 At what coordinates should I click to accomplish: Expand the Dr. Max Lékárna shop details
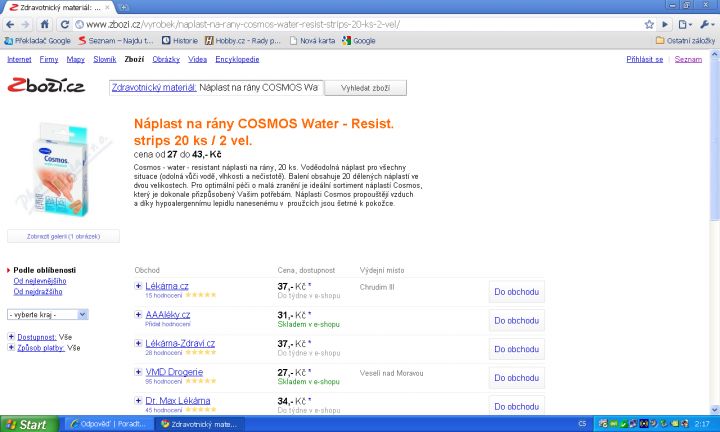[138, 400]
